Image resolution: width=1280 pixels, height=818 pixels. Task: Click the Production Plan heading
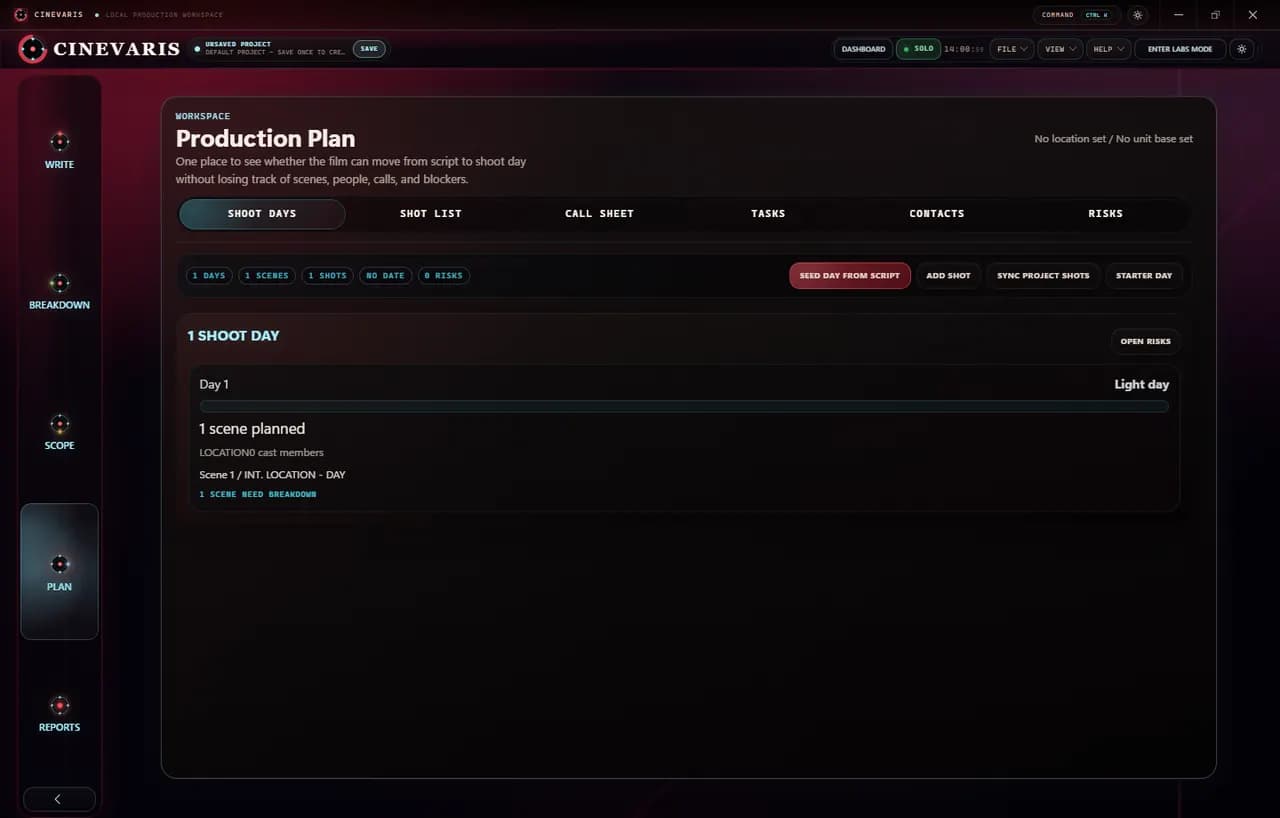point(265,139)
